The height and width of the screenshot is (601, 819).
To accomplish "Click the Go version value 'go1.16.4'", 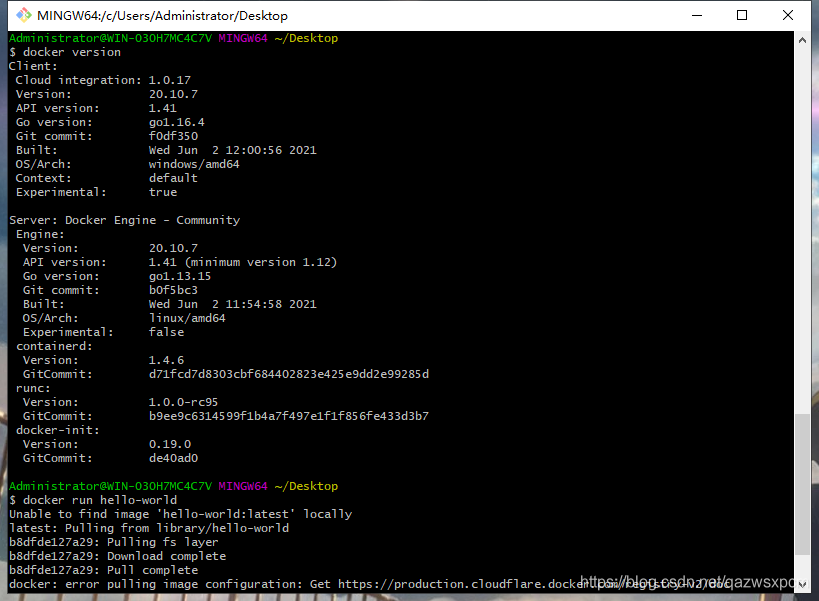I will pos(177,122).
